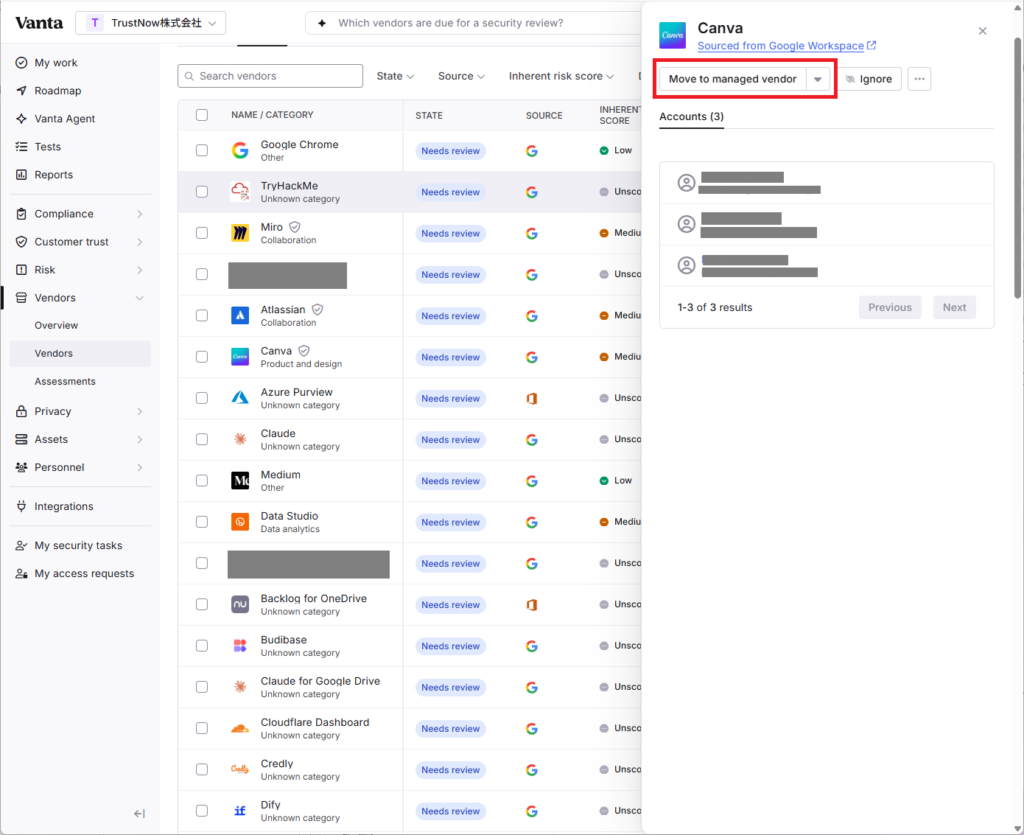
Task: Select the Canva vendor row checkbox
Action: [x=202, y=356]
